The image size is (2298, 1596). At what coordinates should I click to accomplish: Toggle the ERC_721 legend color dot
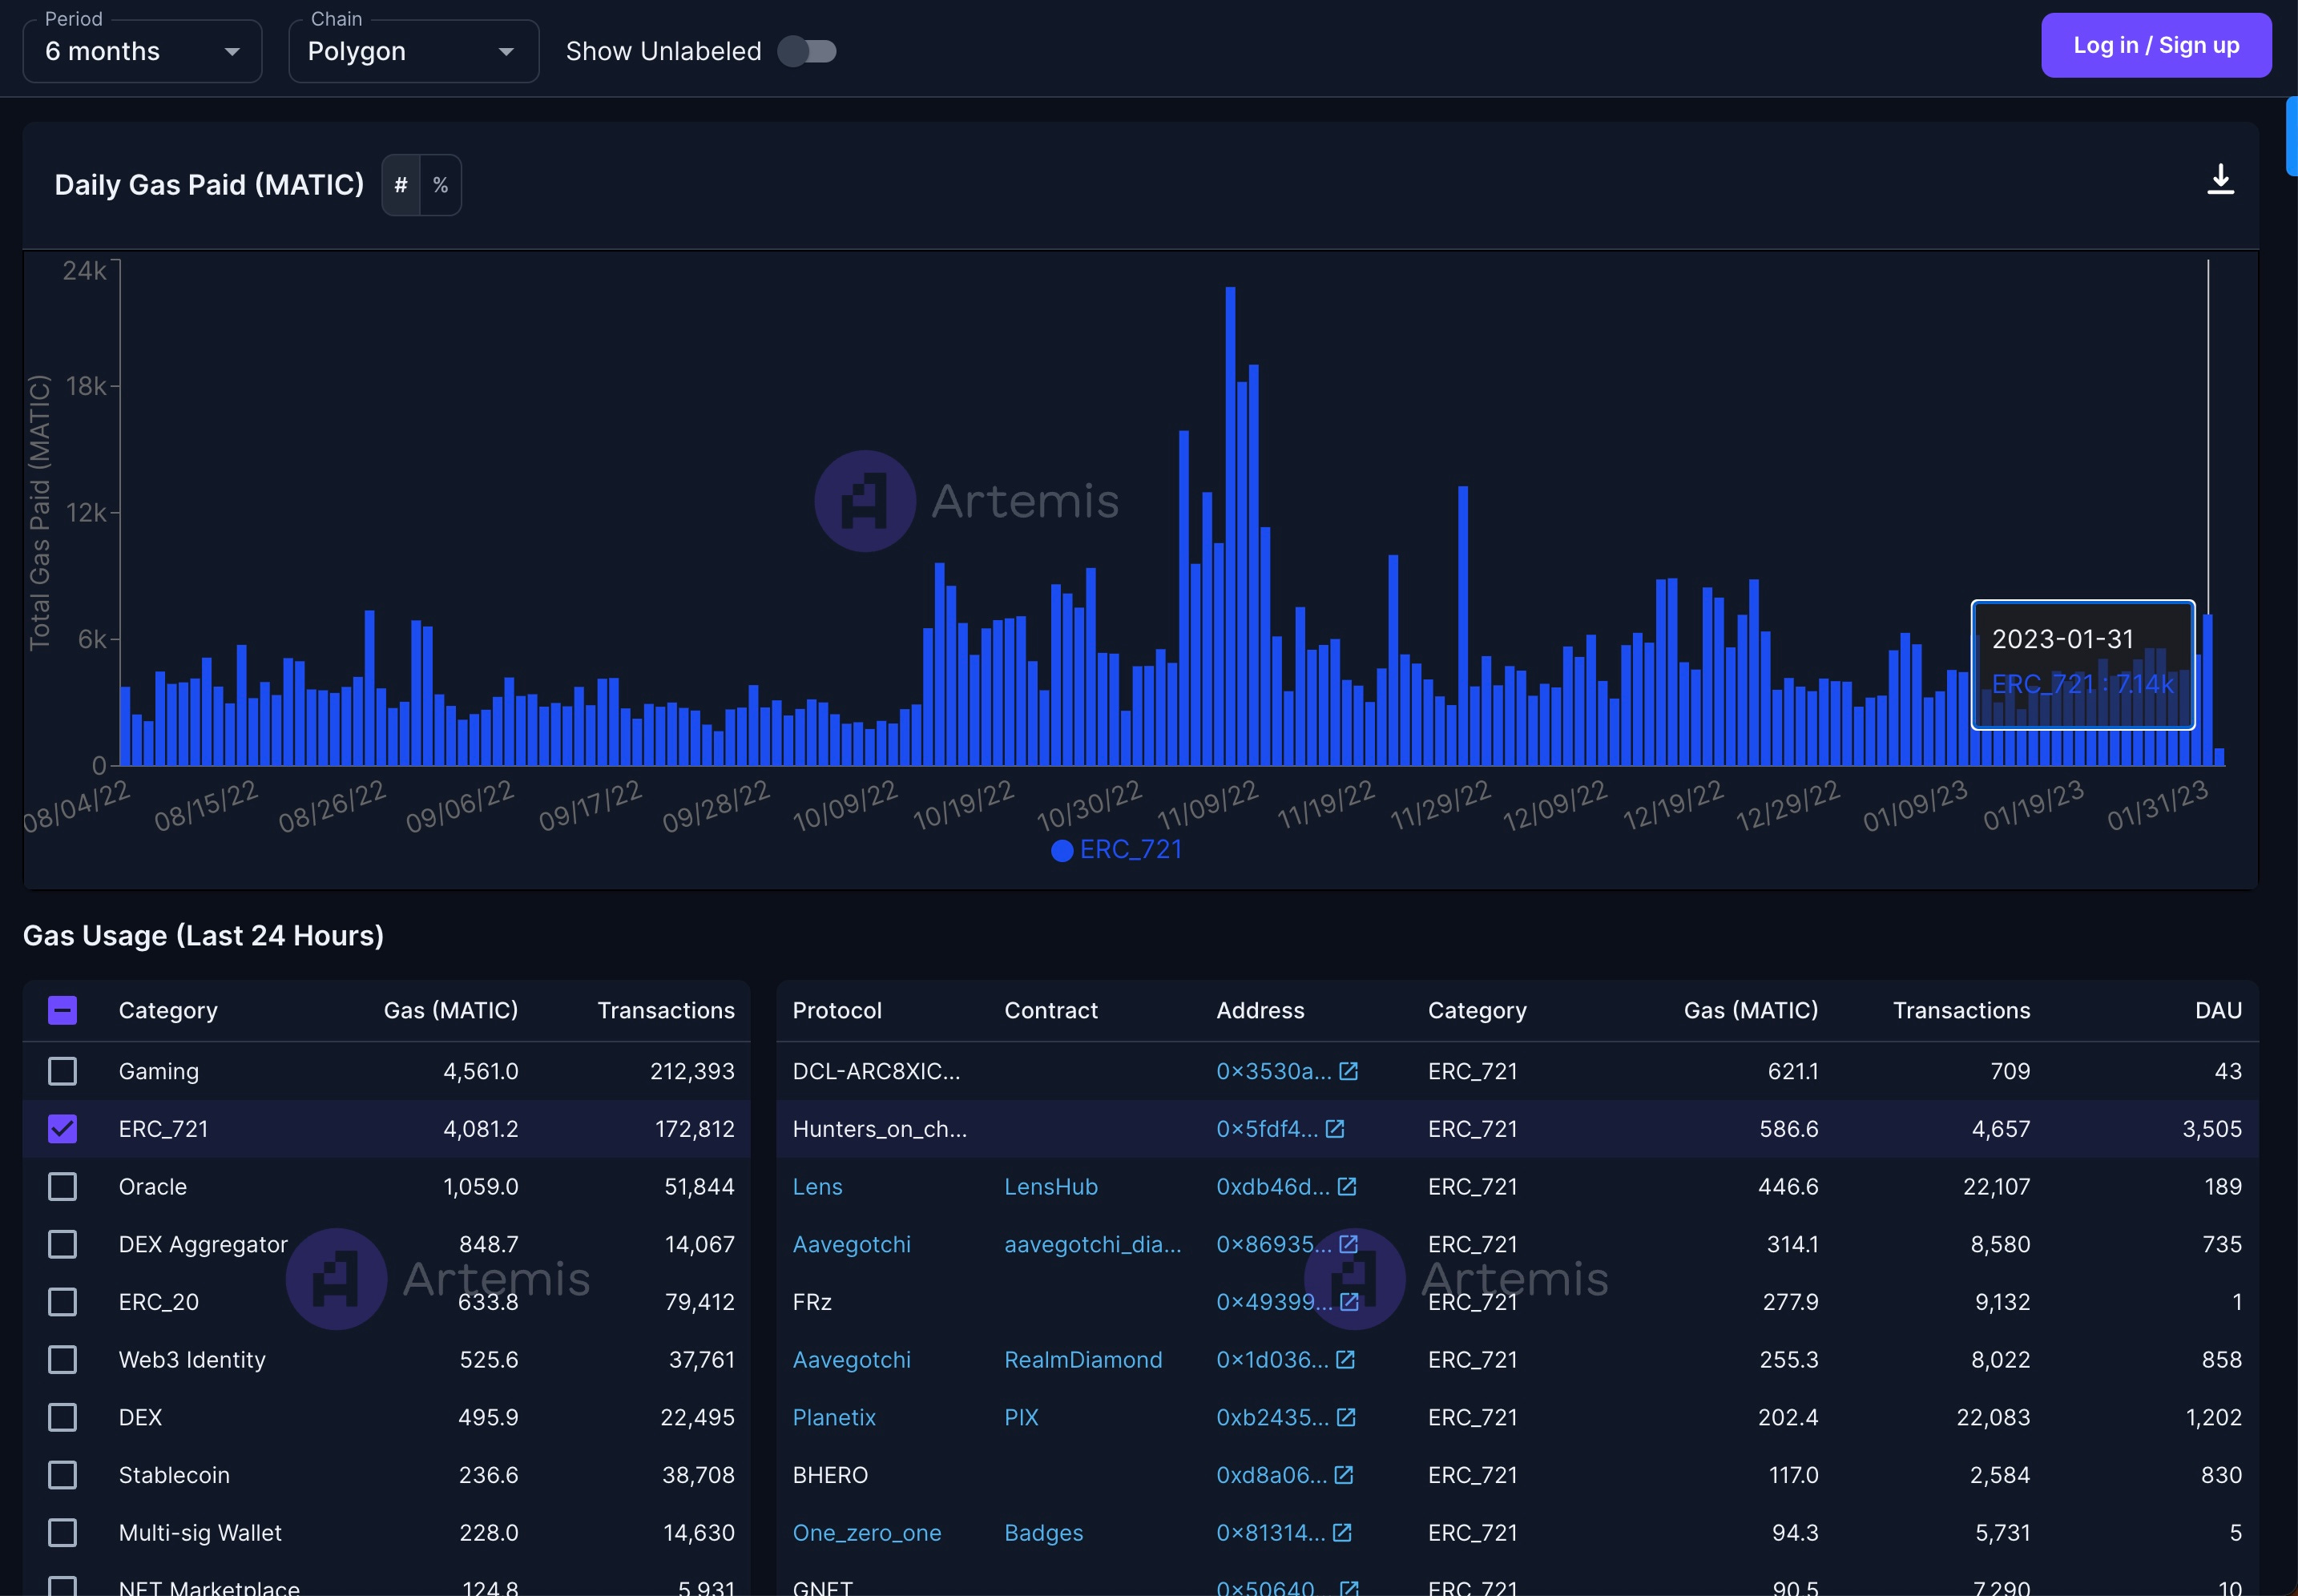point(1062,850)
